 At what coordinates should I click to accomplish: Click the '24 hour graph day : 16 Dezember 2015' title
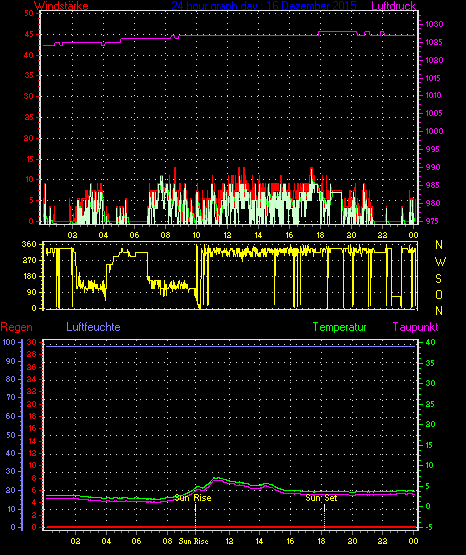(x=264, y=6)
